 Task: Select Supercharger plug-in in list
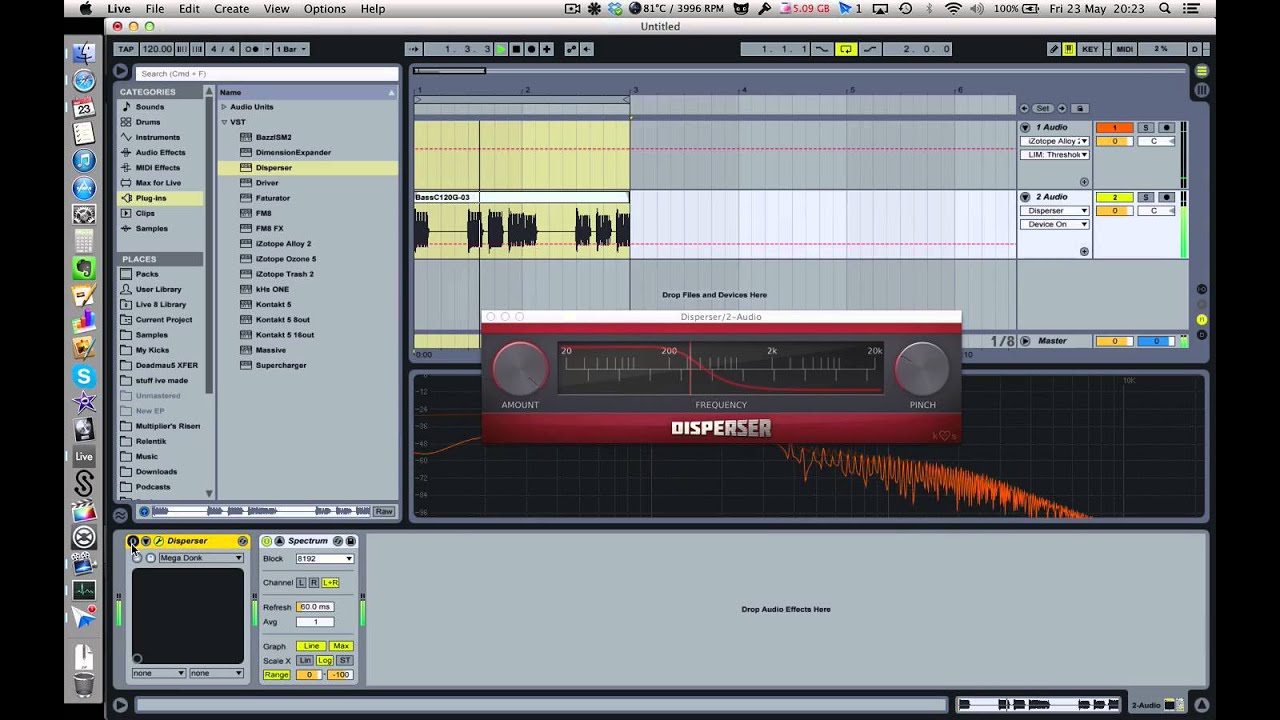point(280,365)
